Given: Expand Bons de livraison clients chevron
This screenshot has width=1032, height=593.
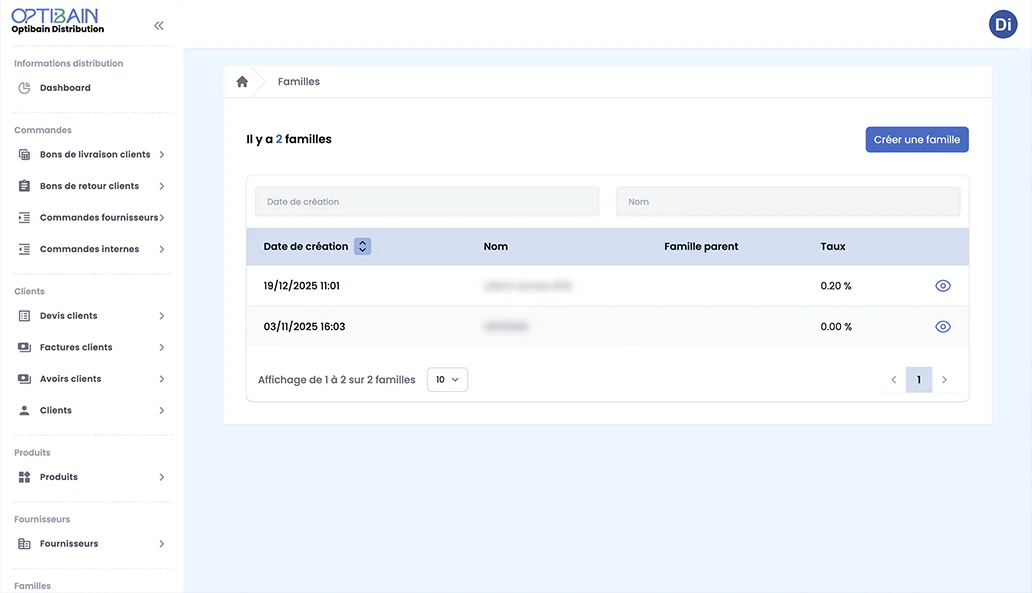Looking at the screenshot, I should tap(162, 155).
